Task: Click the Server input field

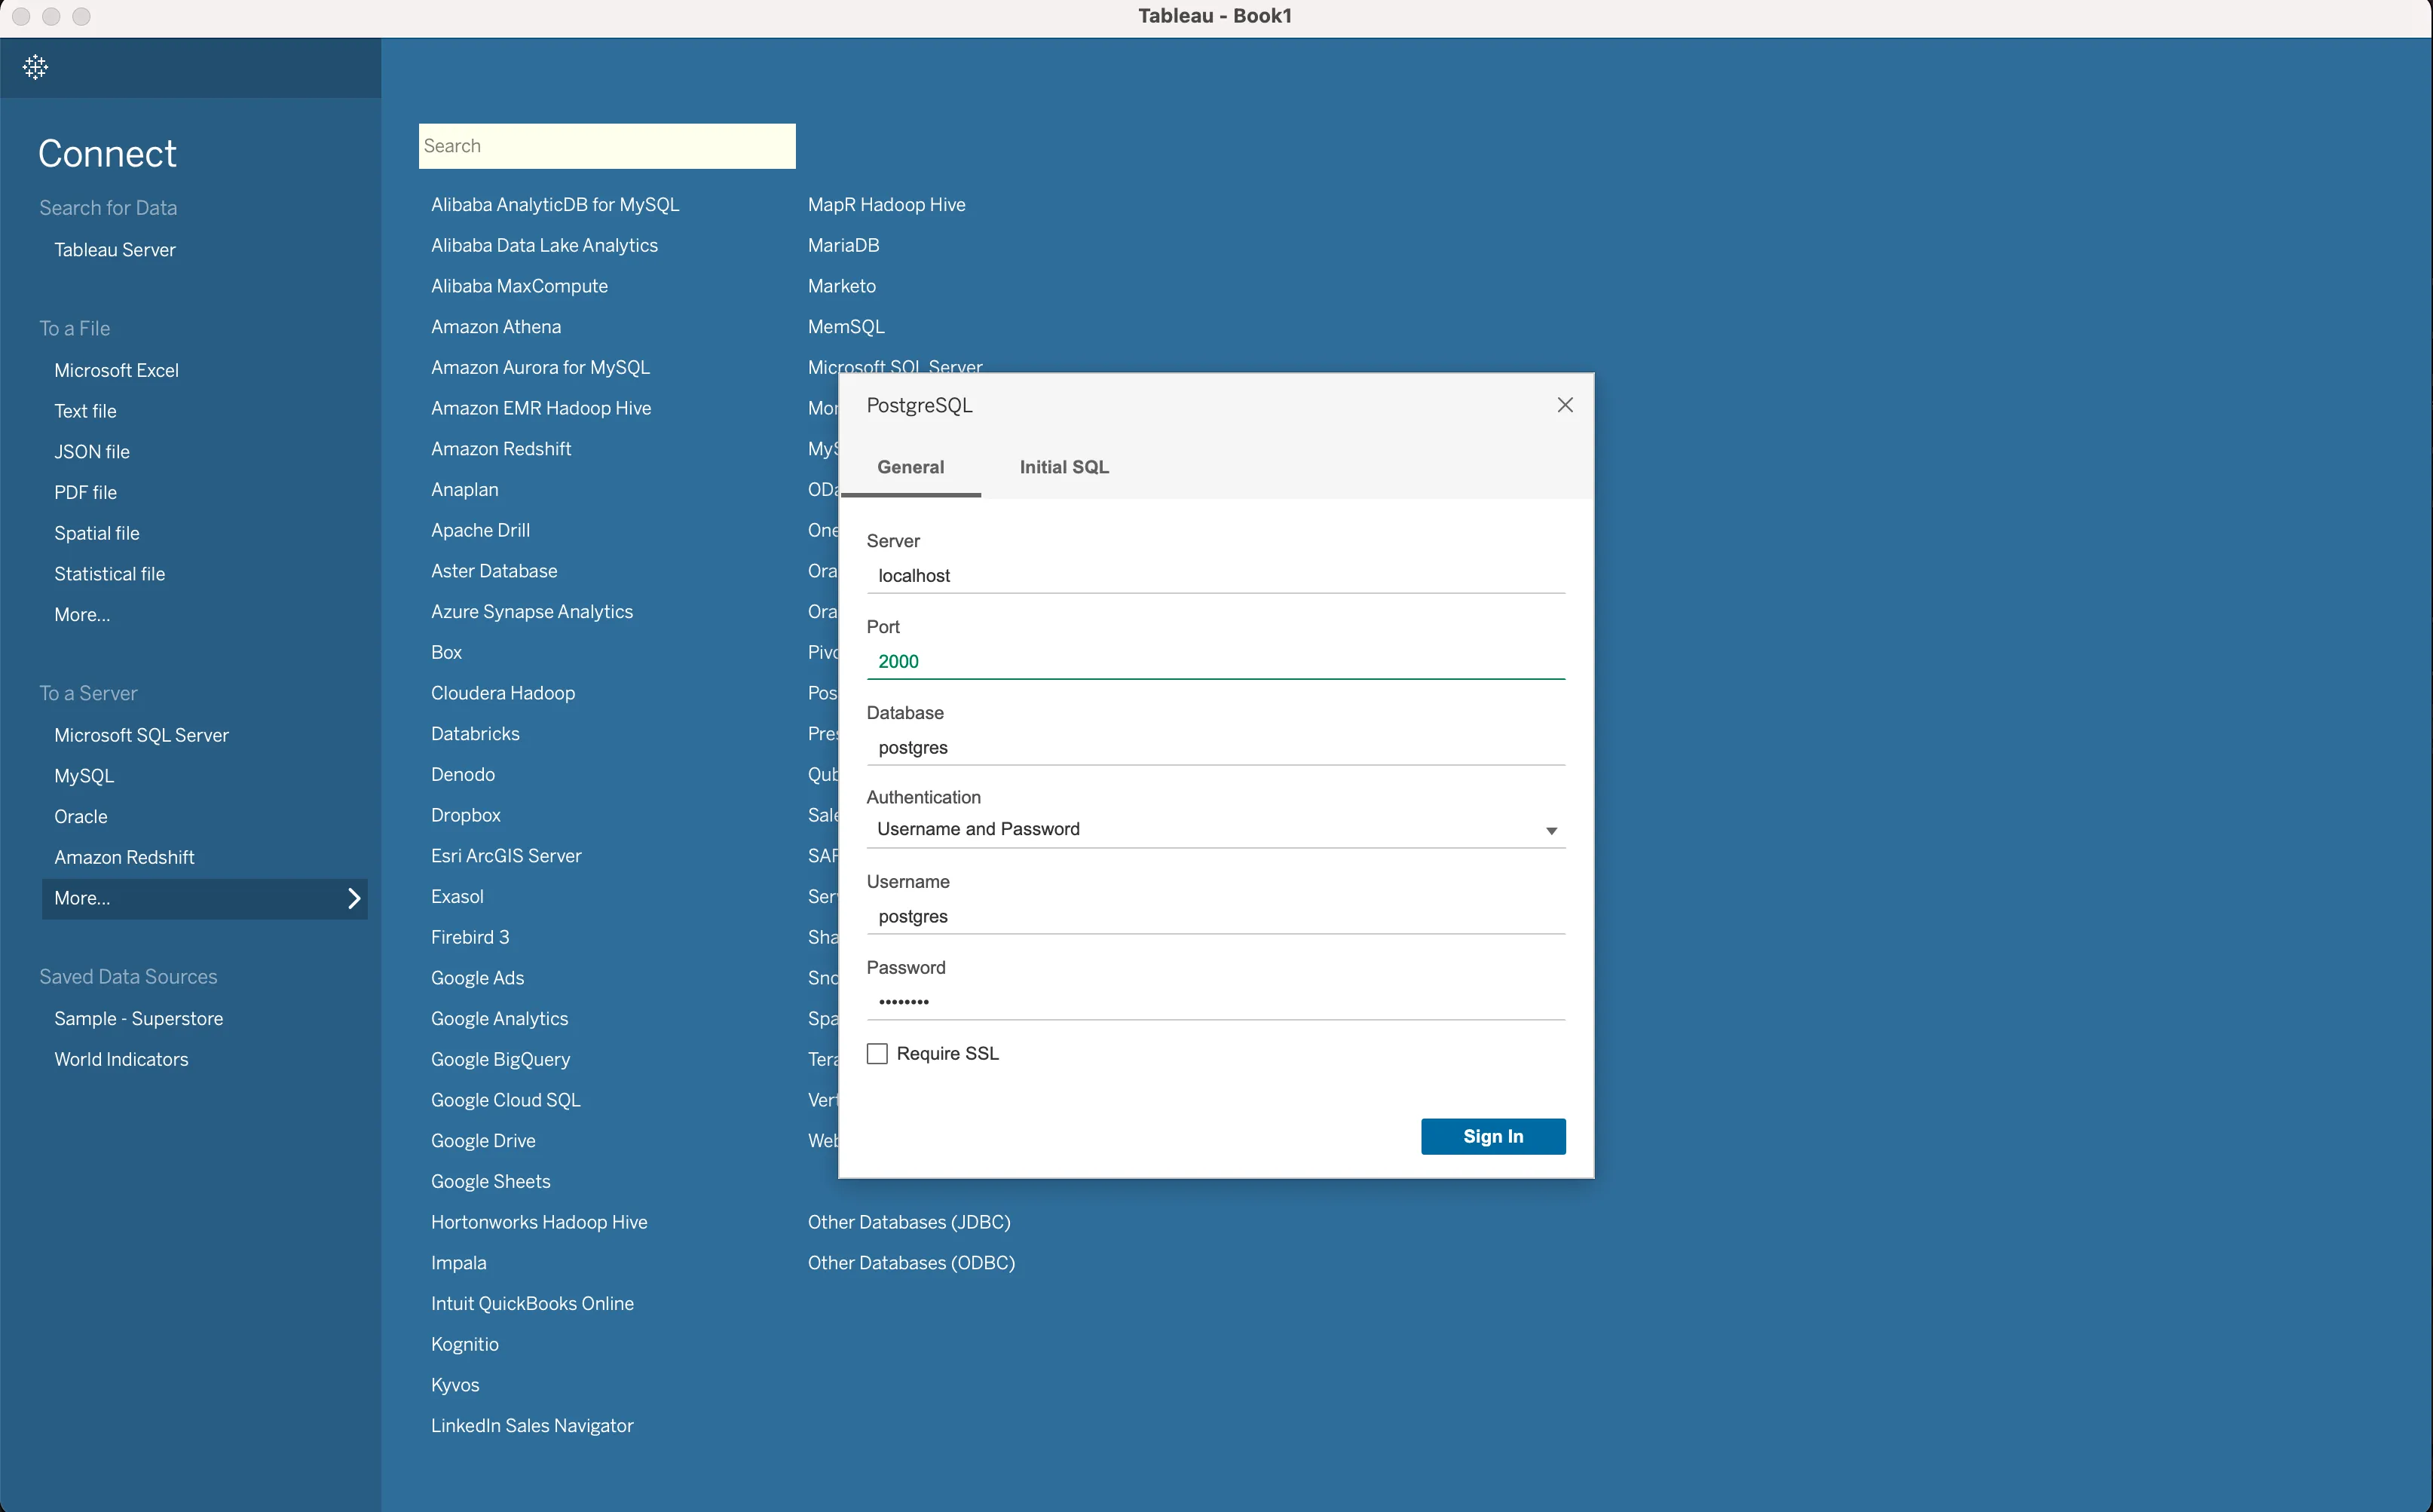Action: (1214, 576)
